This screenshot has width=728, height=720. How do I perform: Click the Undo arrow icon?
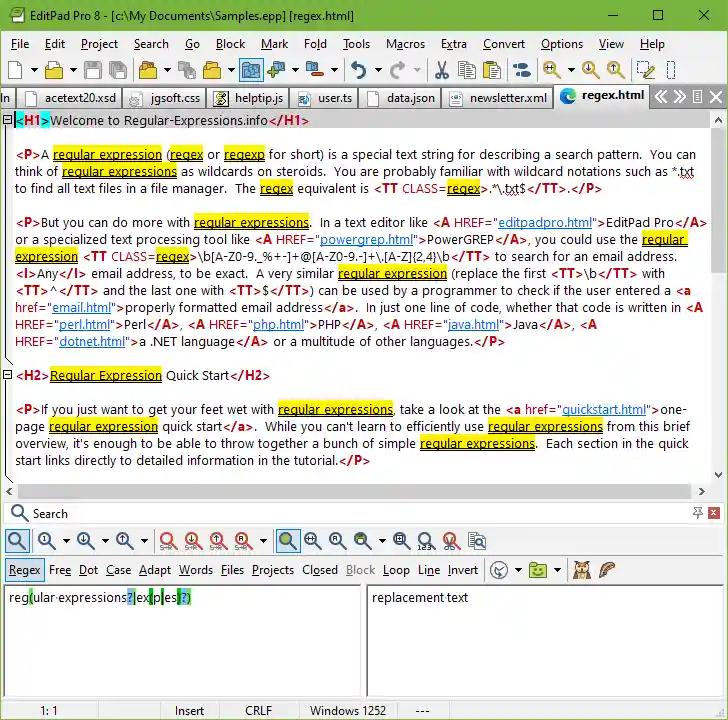tap(358, 70)
